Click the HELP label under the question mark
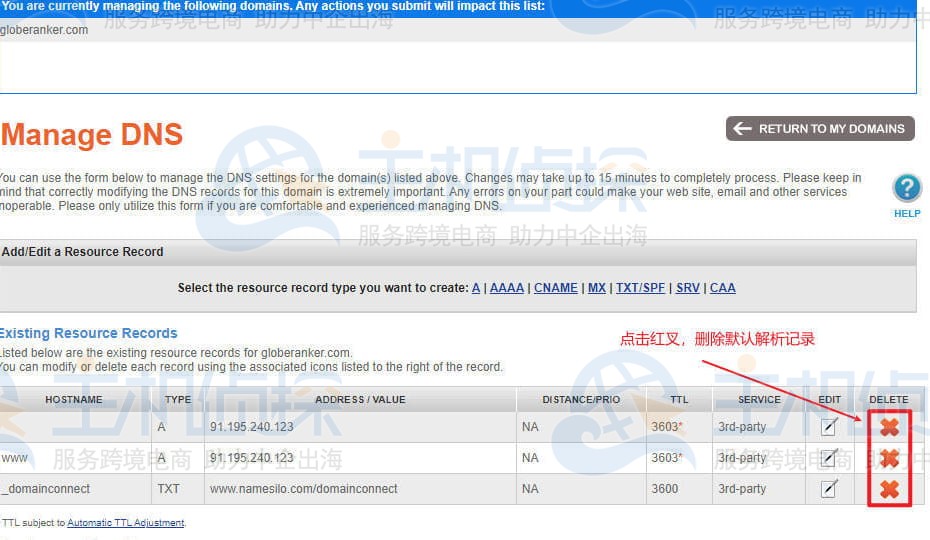This screenshot has width=930, height=540. (907, 214)
